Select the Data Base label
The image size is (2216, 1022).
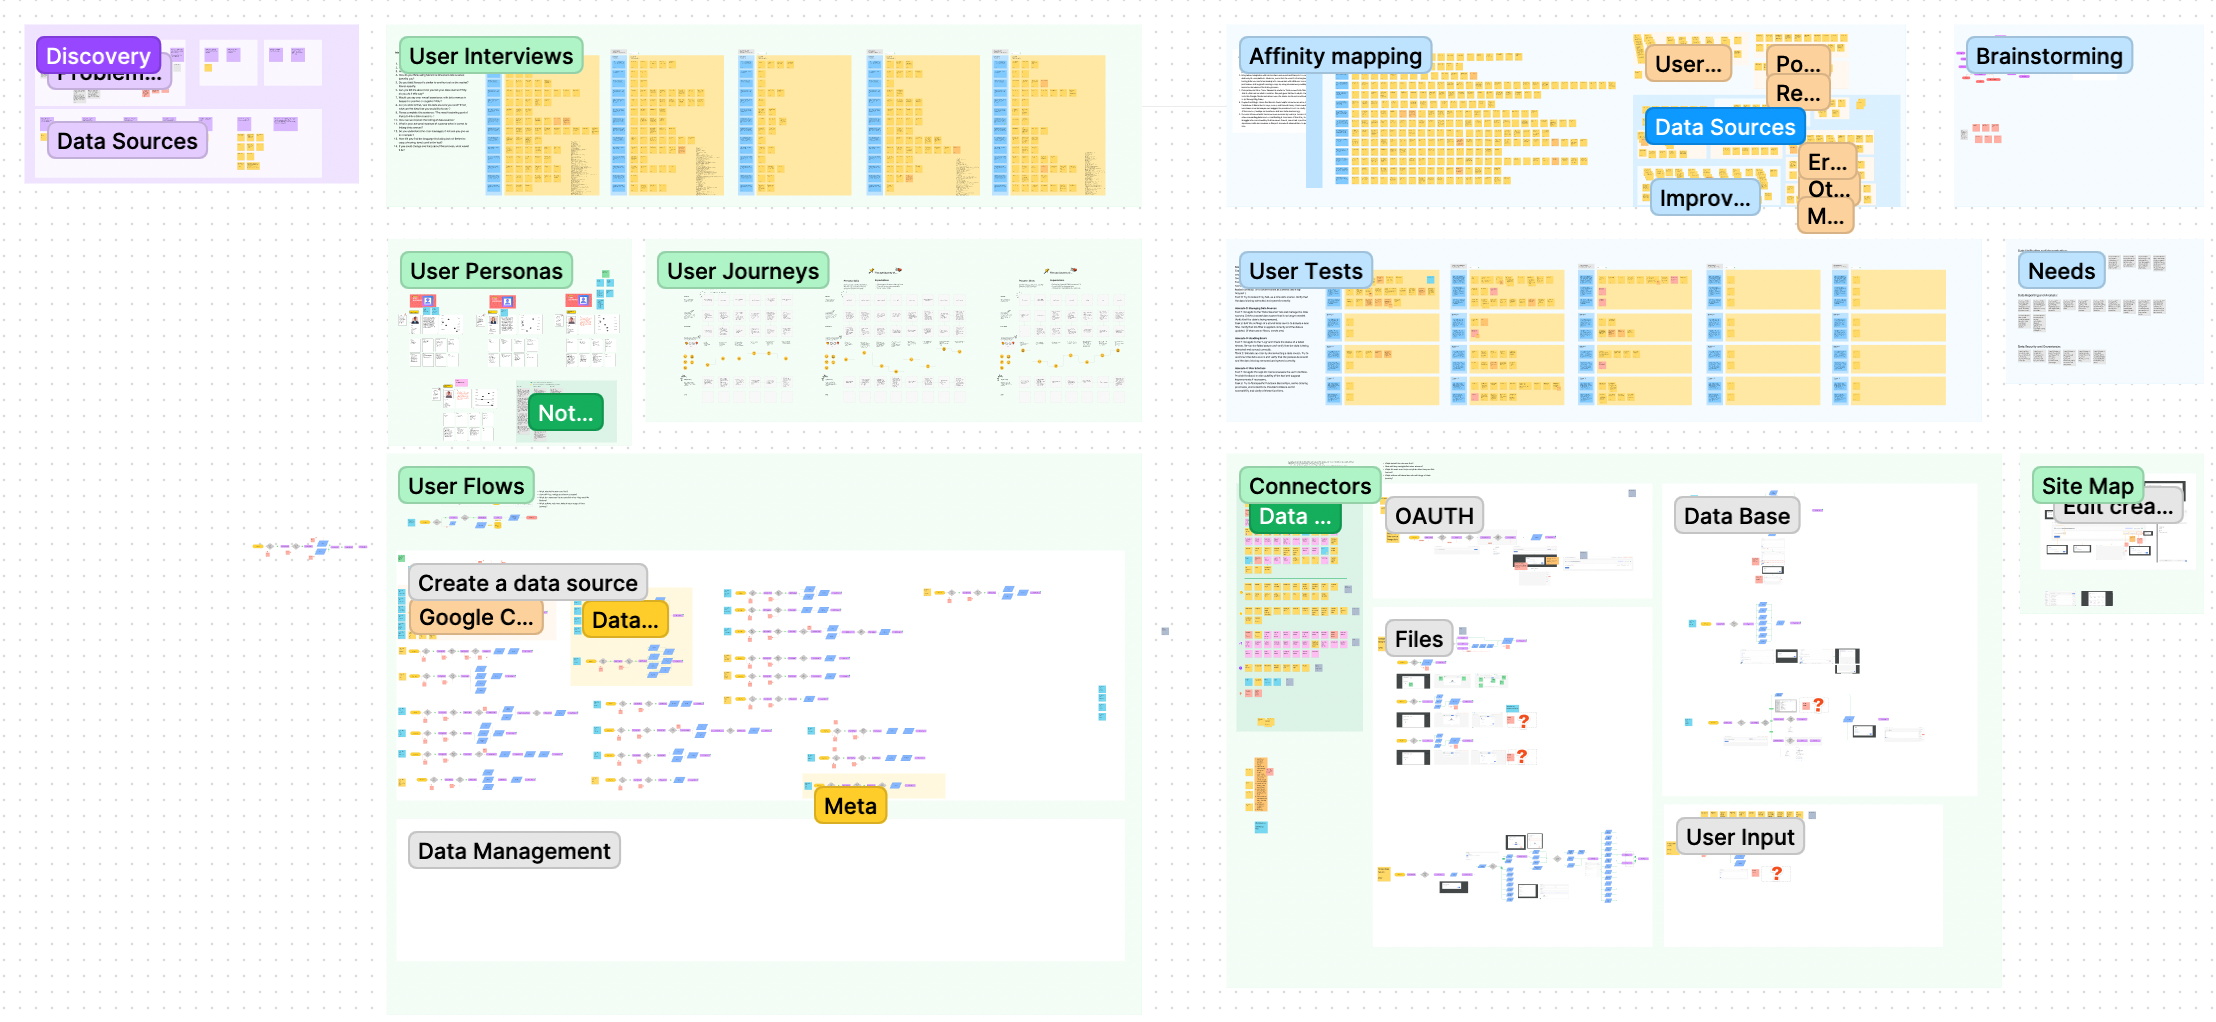[x=1736, y=516]
